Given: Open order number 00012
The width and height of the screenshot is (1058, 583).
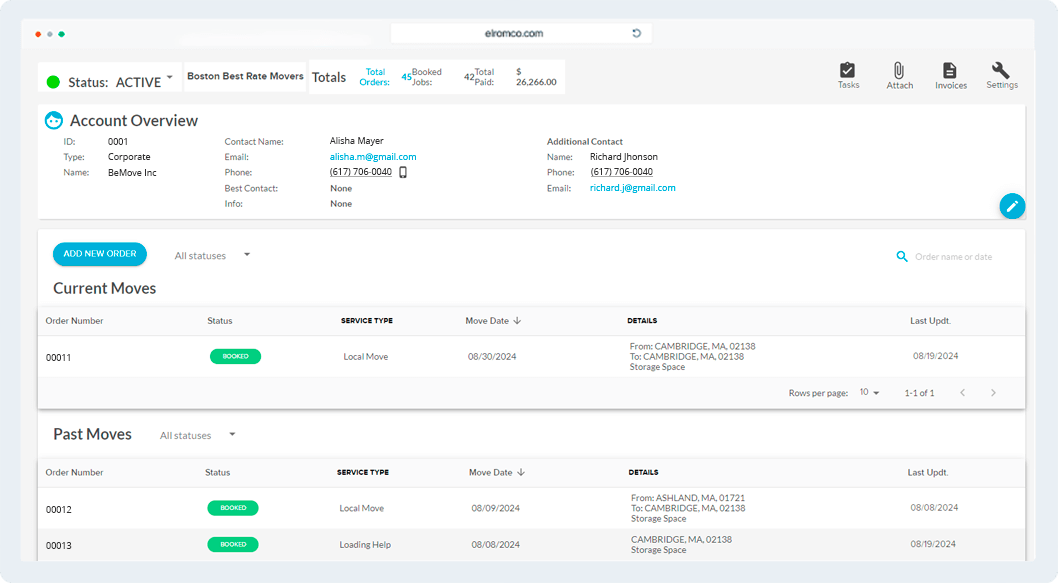Looking at the screenshot, I should click(59, 509).
